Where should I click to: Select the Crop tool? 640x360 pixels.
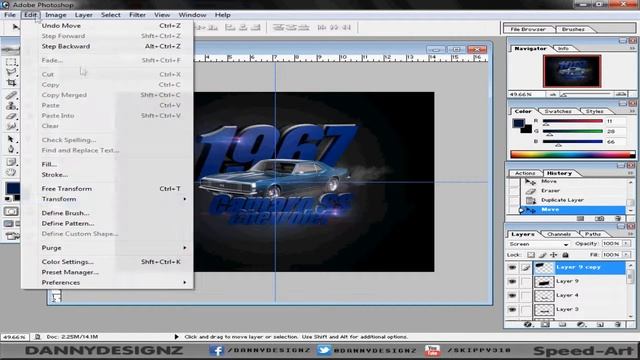pos(11,83)
